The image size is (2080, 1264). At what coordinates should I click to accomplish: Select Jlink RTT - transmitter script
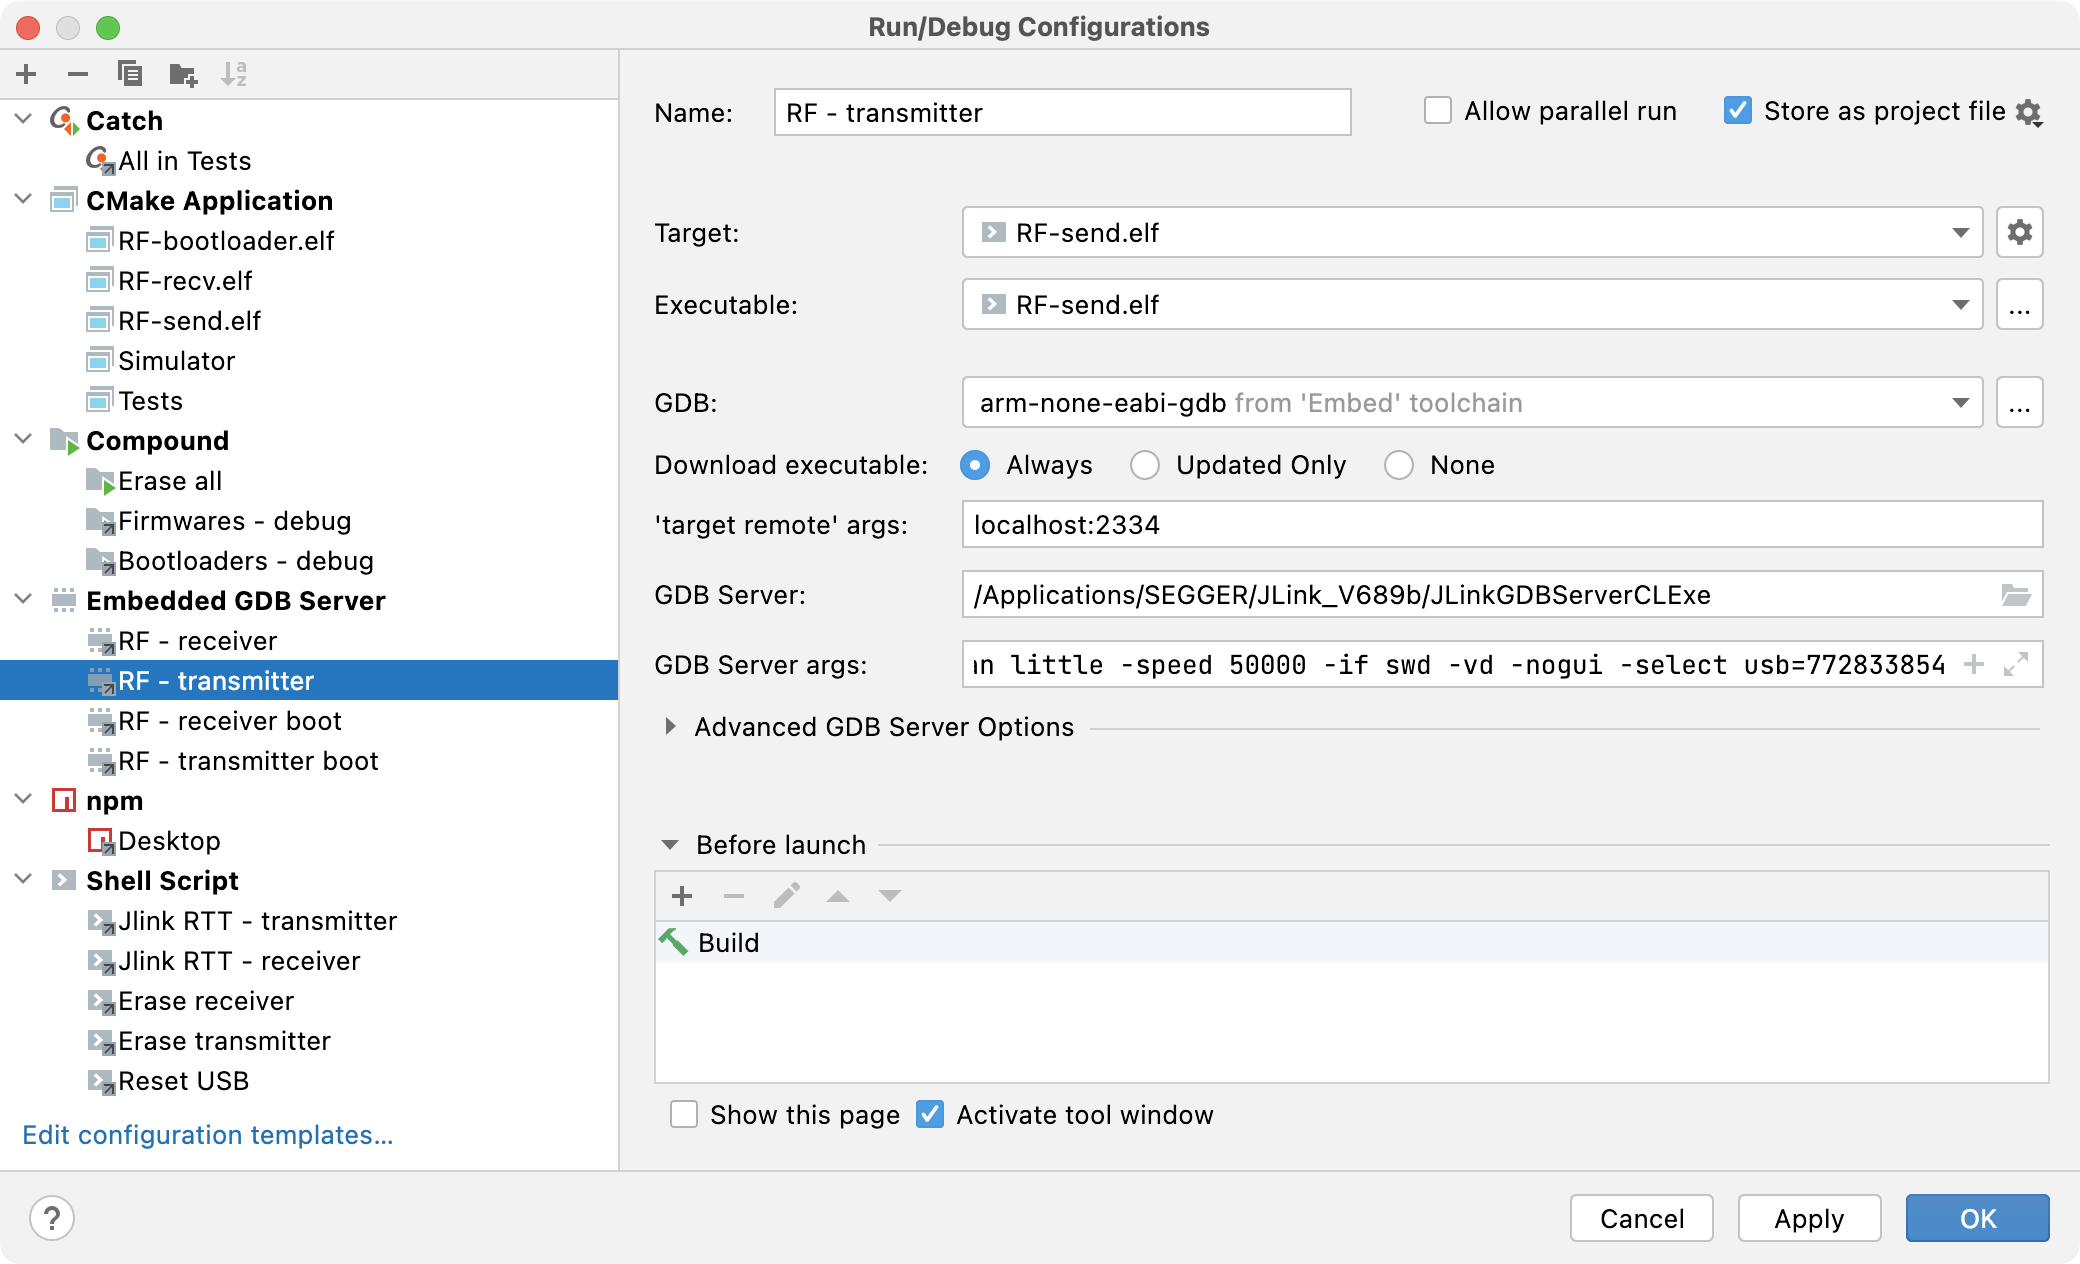pyautogui.click(x=257, y=921)
